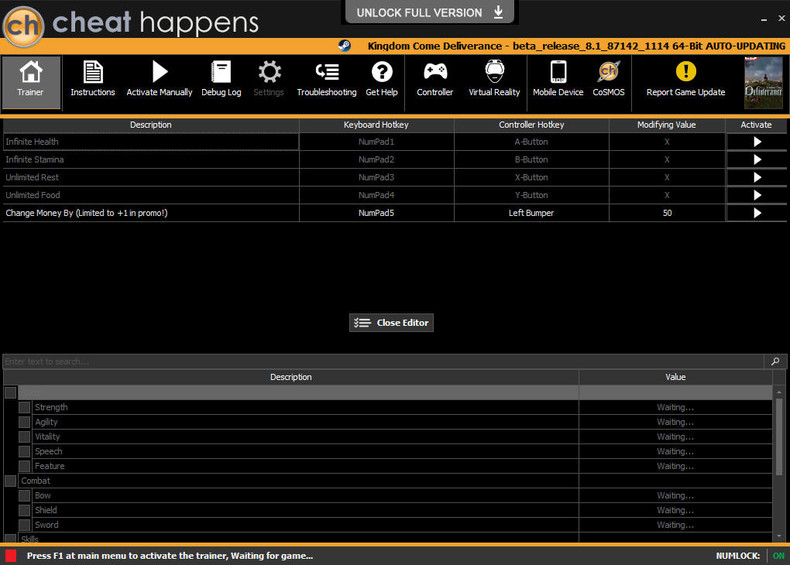The width and height of the screenshot is (790, 565).
Task: Click the NumPad5 keyboard hotkey cell
Action: [x=376, y=213]
